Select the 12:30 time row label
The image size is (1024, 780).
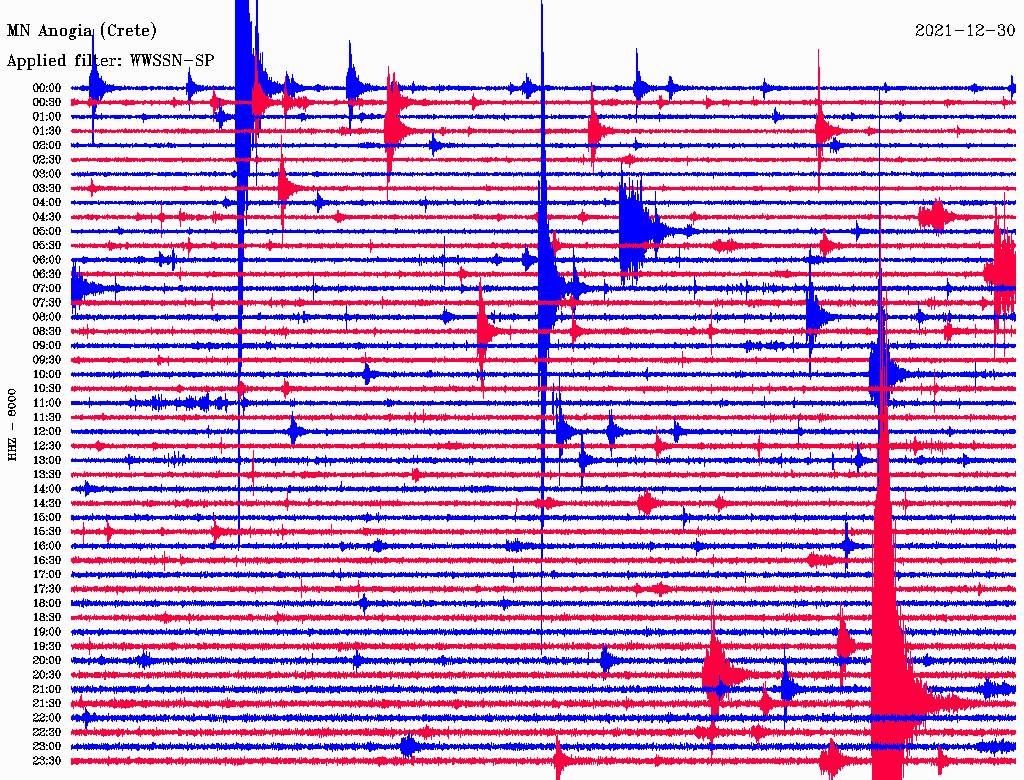point(47,446)
